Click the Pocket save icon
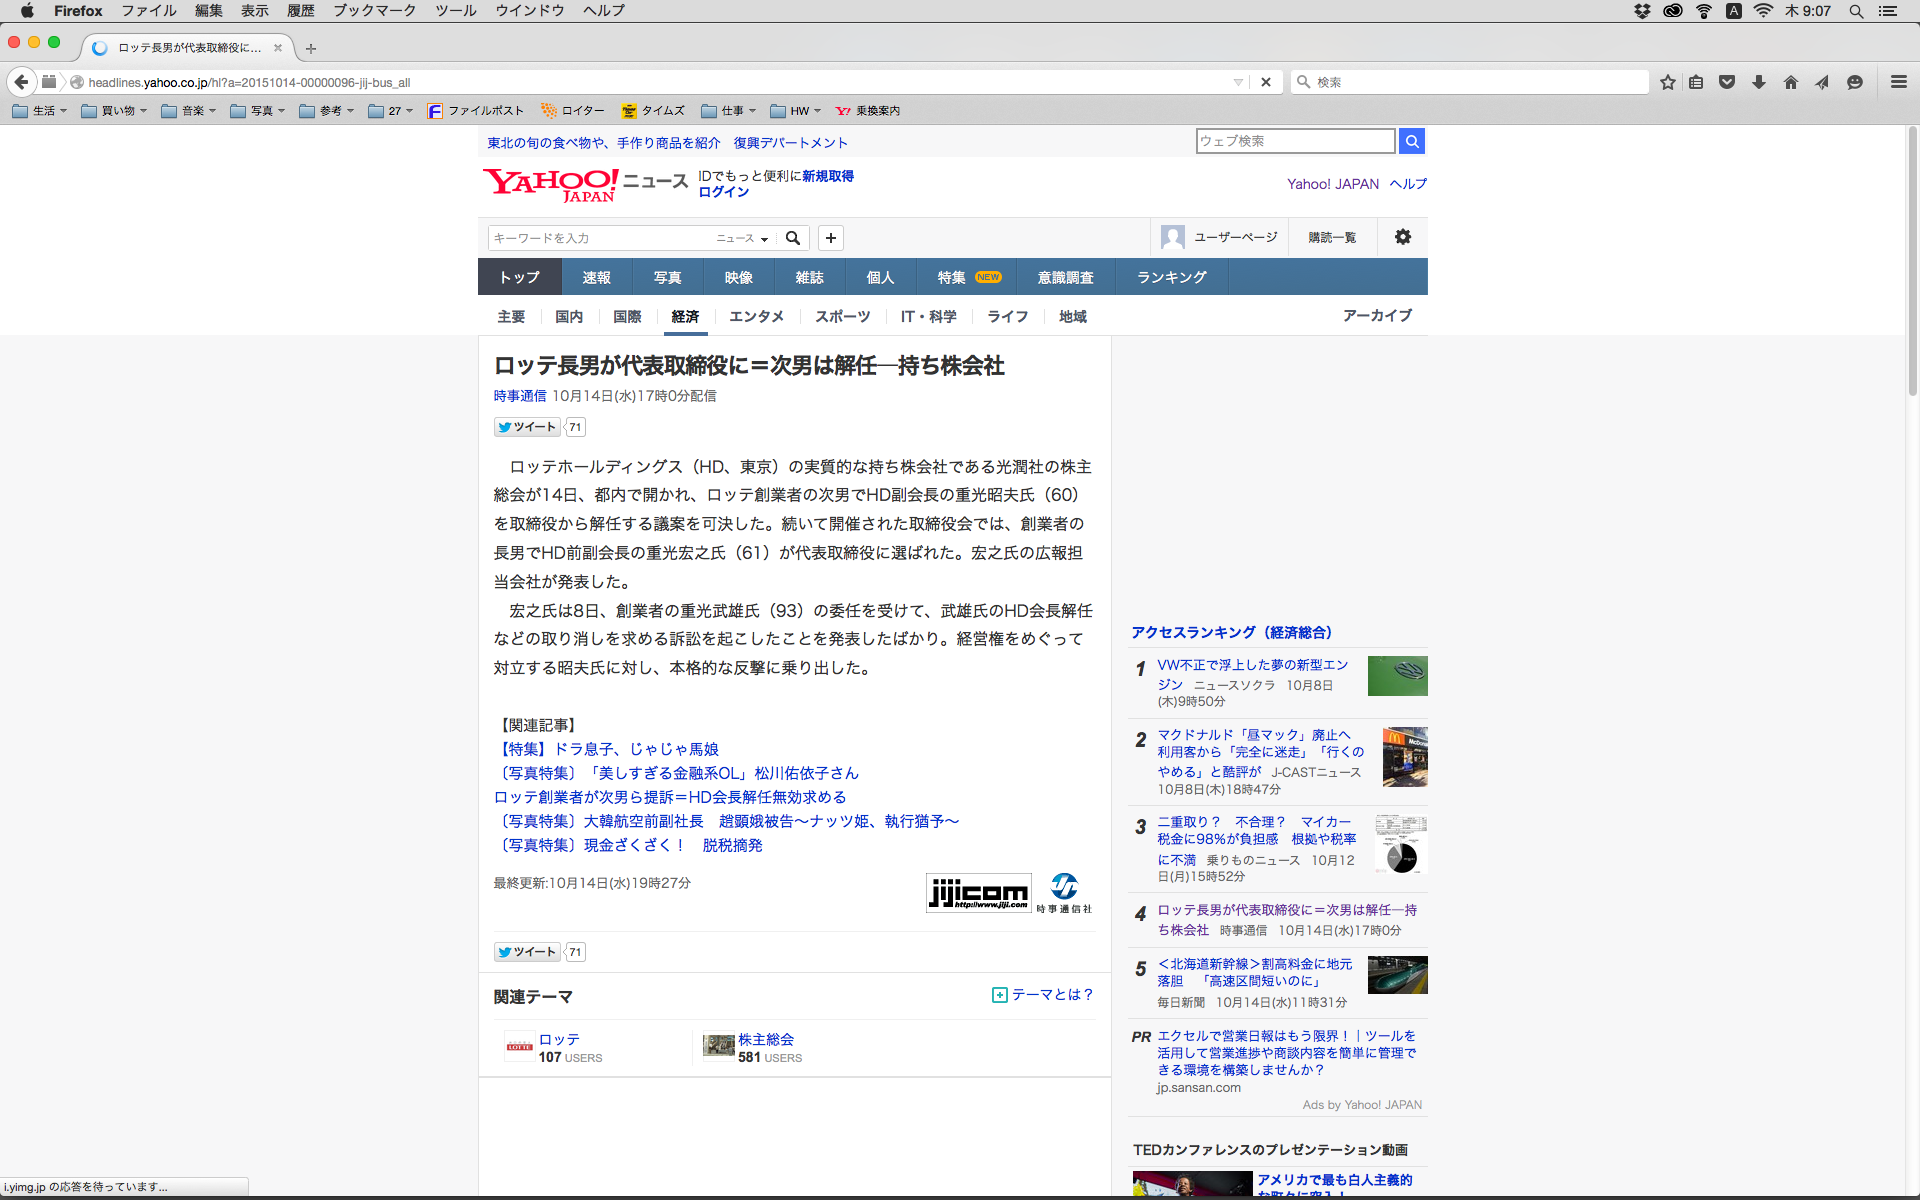The image size is (1920, 1200). pos(1727,82)
